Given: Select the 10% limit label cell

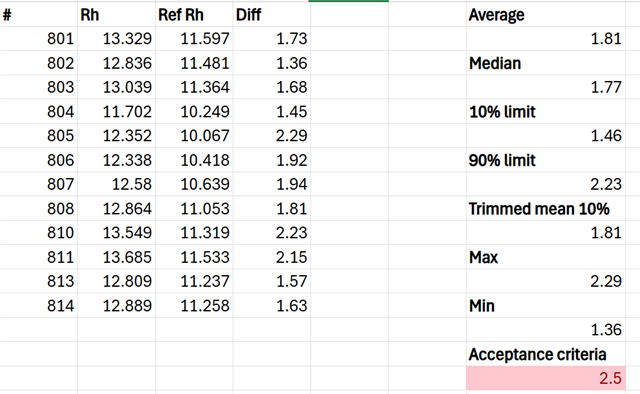Looking at the screenshot, I should (546, 111).
